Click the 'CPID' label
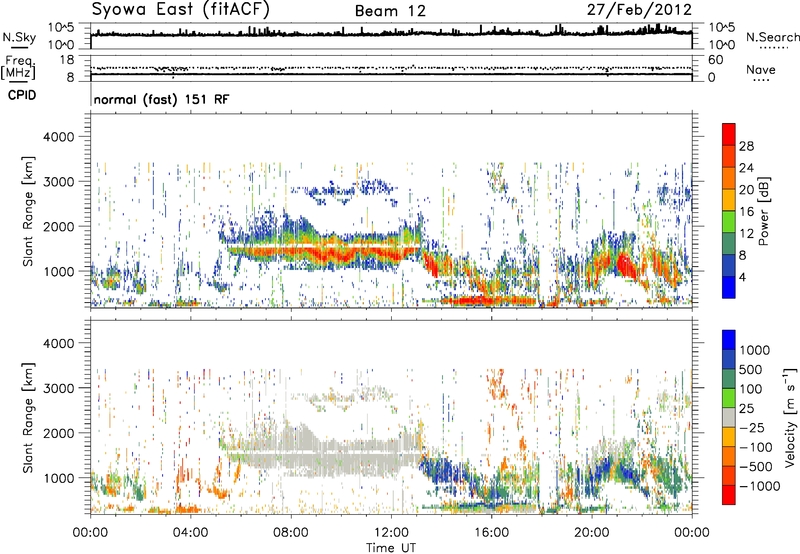800x554 pixels. coord(22,95)
